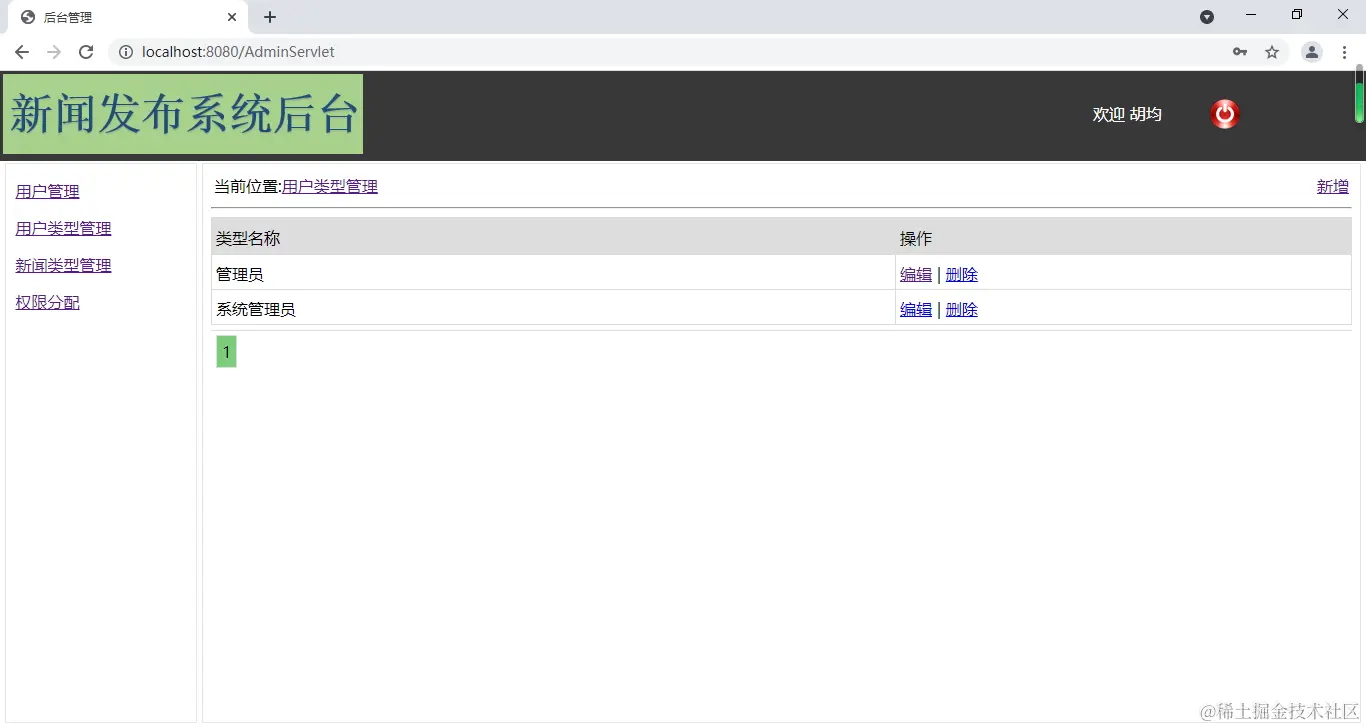1366x728 pixels.
Task: Open a new tab with the plus button
Action: click(270, 17)
